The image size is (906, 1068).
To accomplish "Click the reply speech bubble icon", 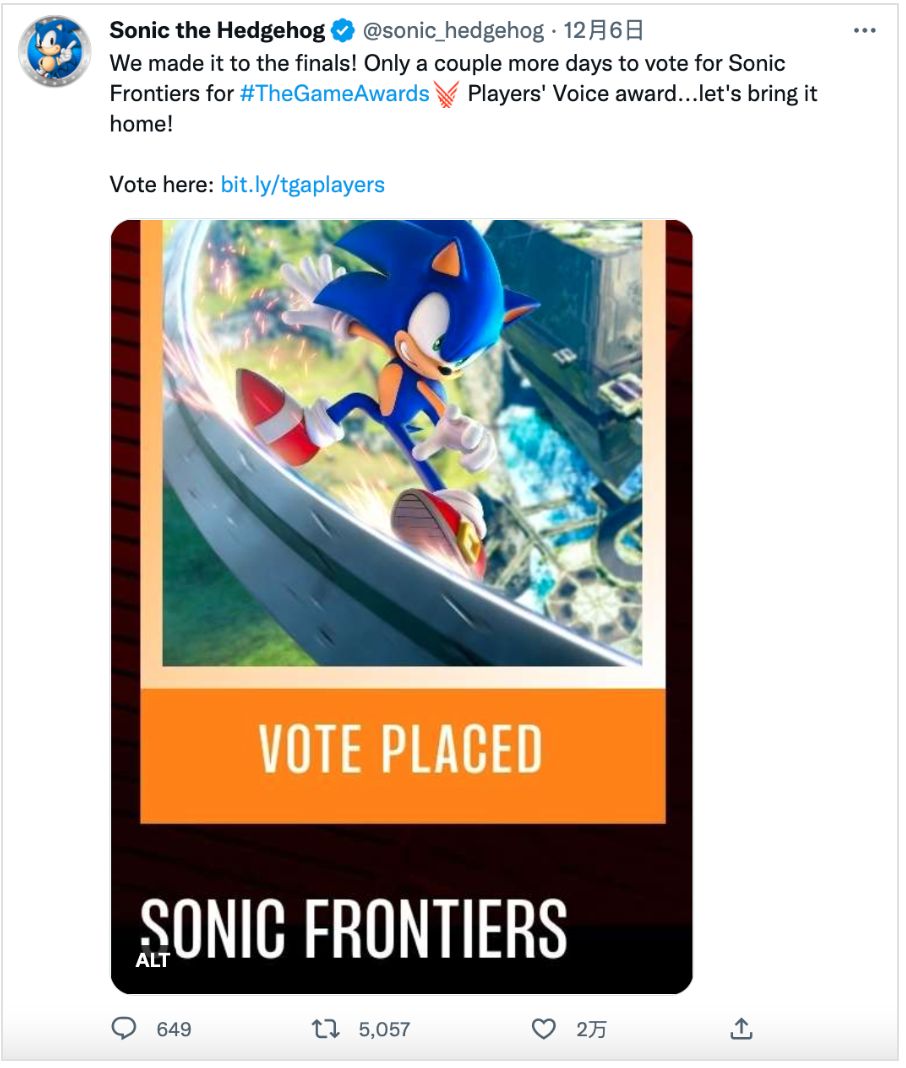I will coord(124,1028).
